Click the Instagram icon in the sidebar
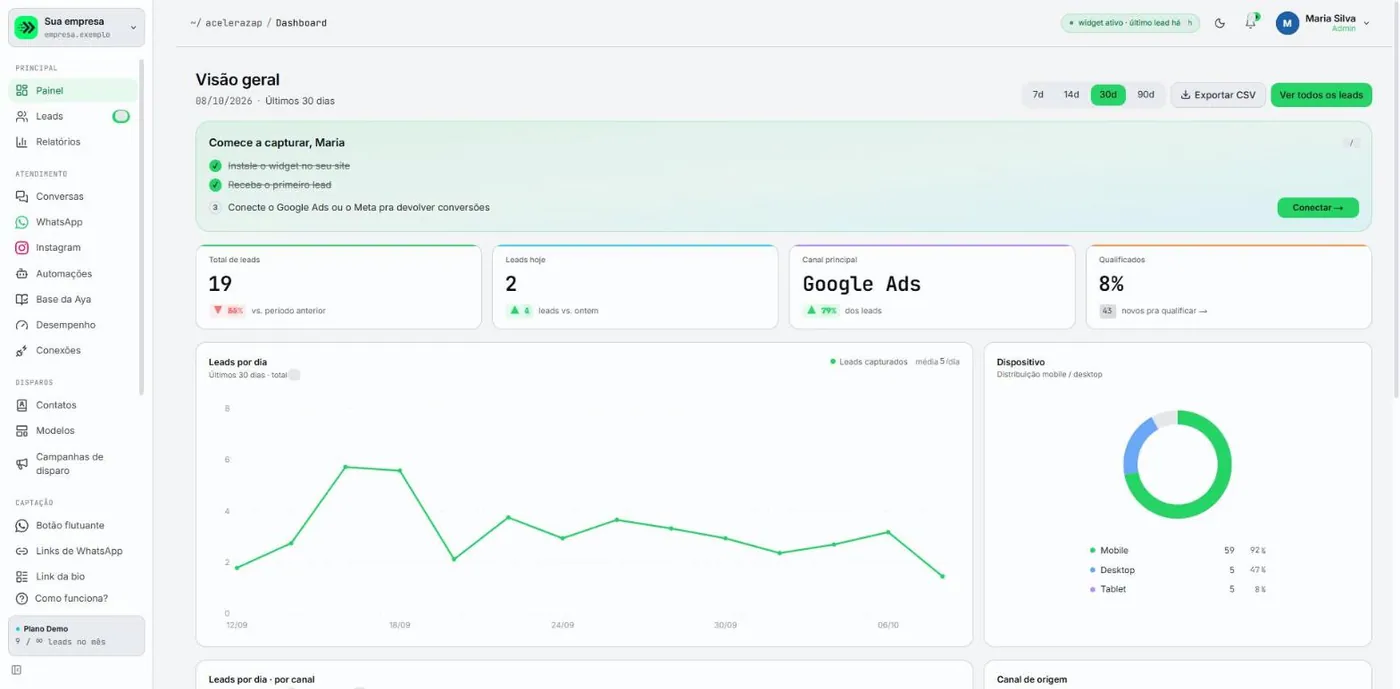This screenshot has height=689, width=1400. (x=22, y=248)
